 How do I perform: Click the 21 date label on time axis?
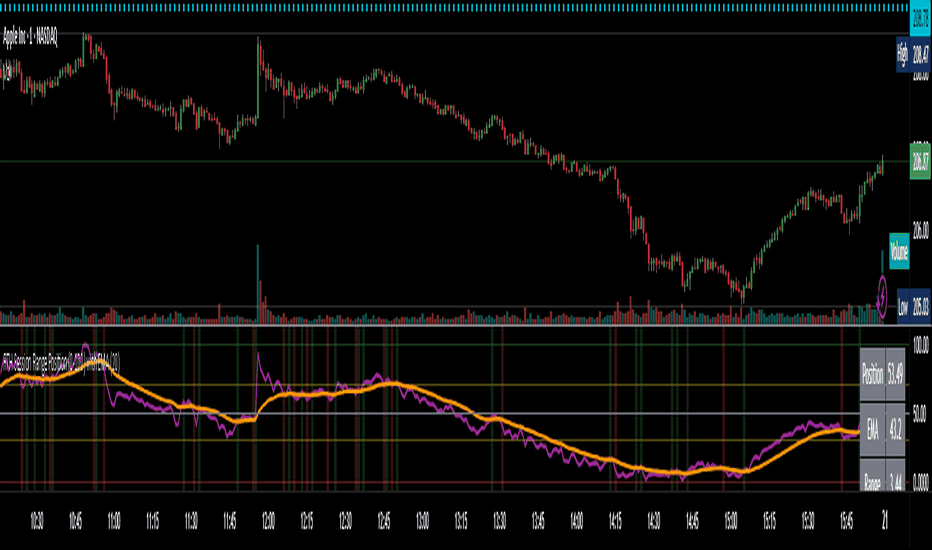885,521
